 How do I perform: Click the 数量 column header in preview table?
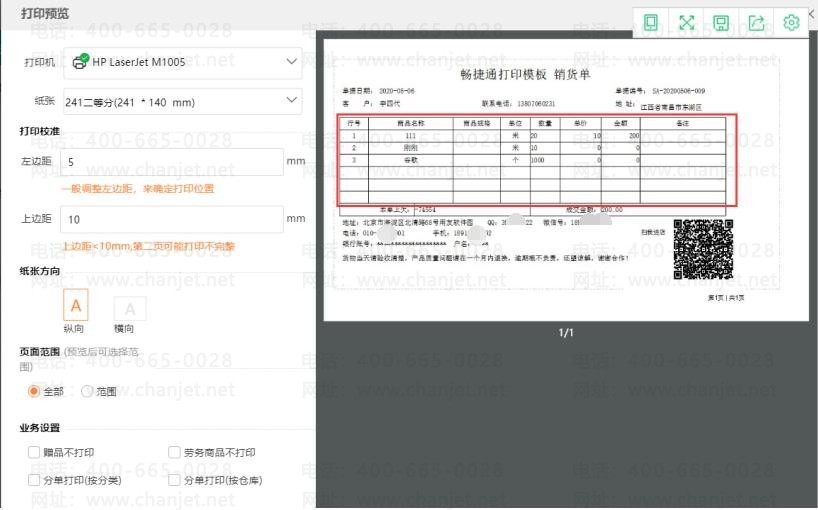pos(545,124)
